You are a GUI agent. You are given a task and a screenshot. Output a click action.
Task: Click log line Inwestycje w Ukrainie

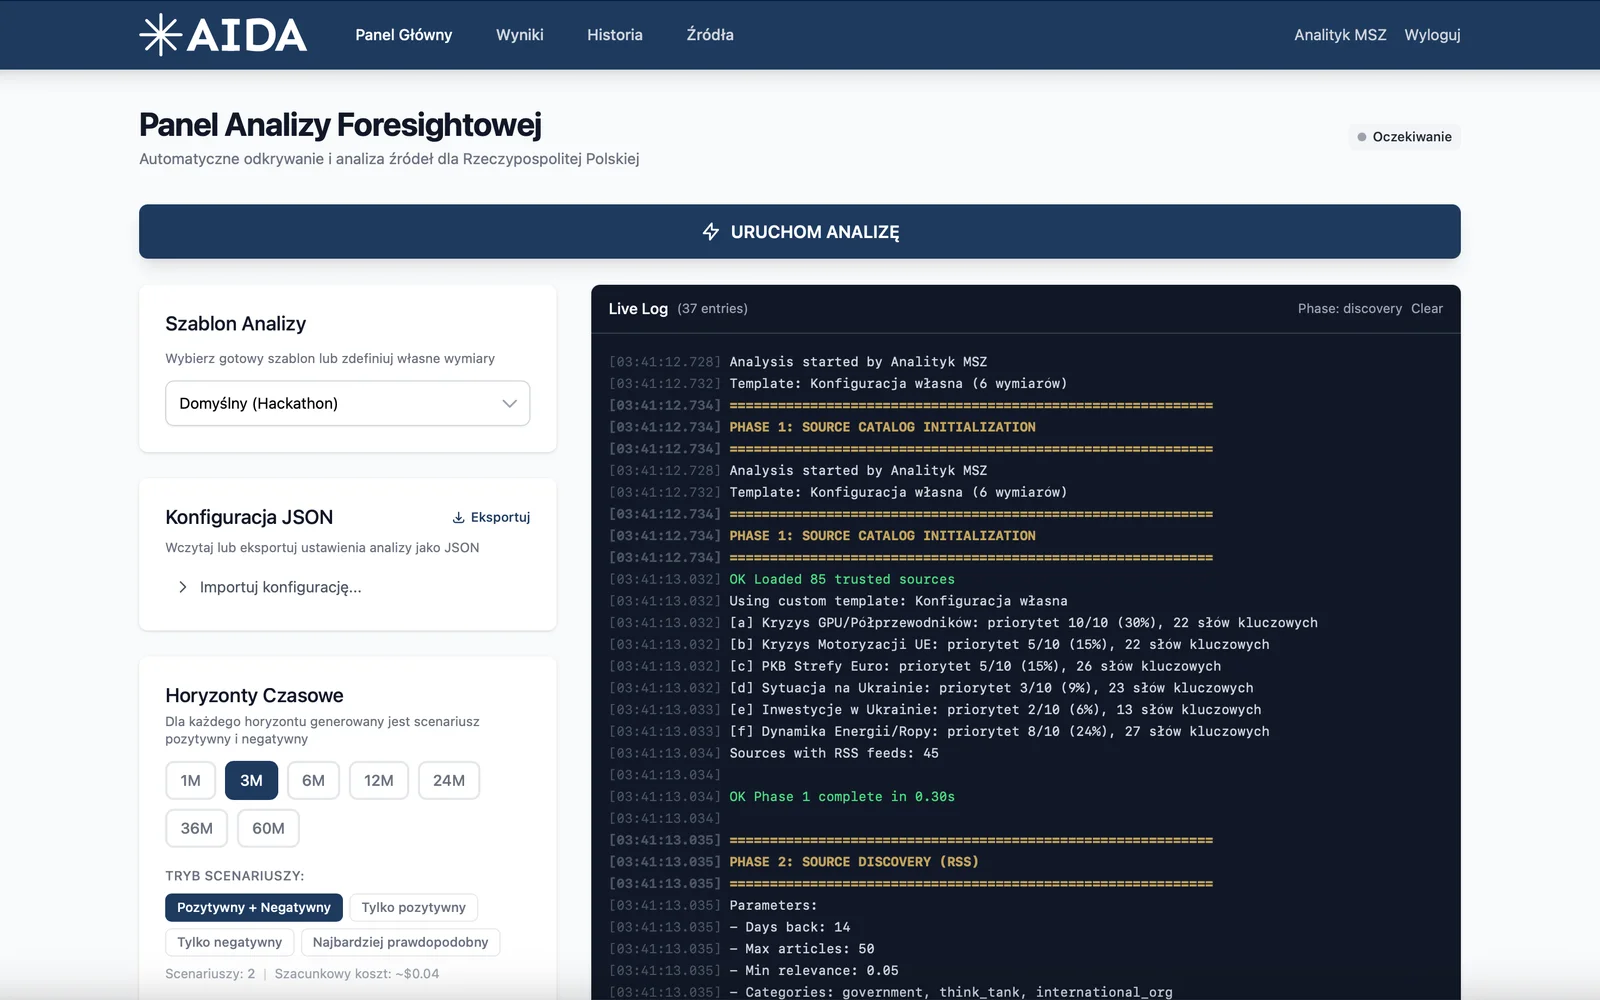pos(995,710)
